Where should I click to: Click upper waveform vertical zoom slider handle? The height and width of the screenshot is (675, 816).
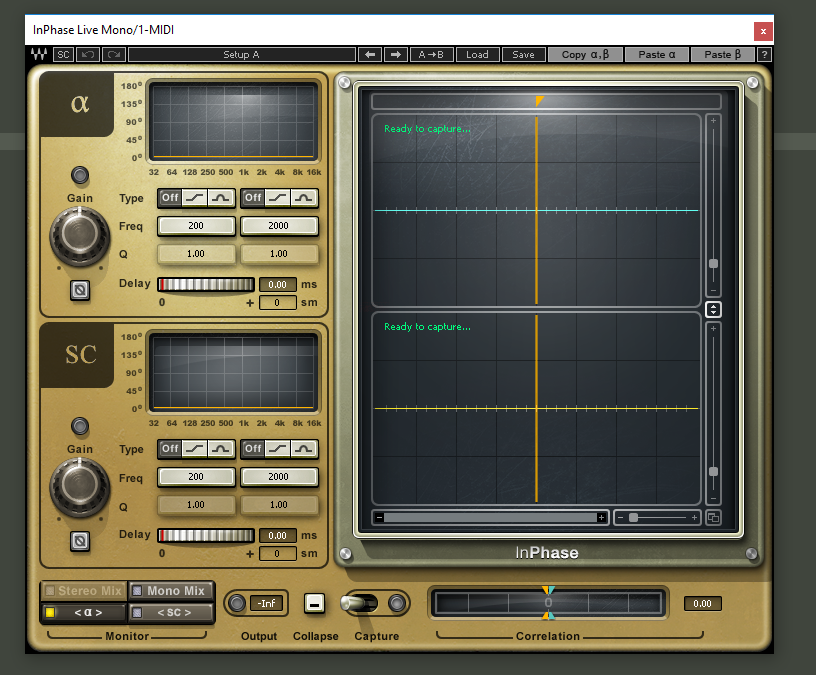click(713, 263)
